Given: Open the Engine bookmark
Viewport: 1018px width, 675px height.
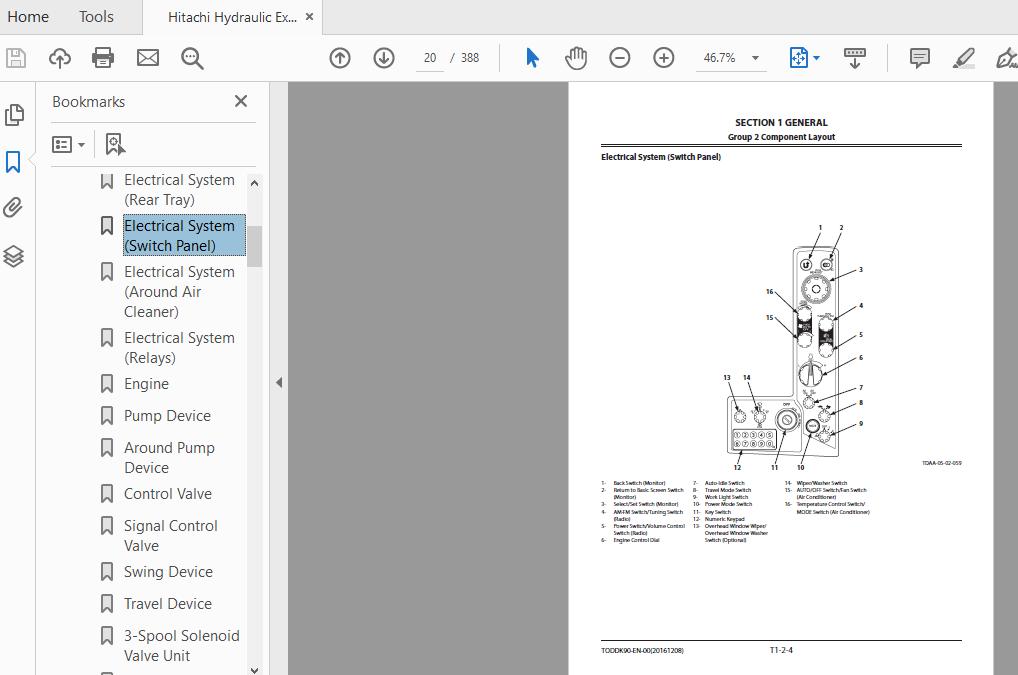Looking at the screenshot, I should 146,384.
